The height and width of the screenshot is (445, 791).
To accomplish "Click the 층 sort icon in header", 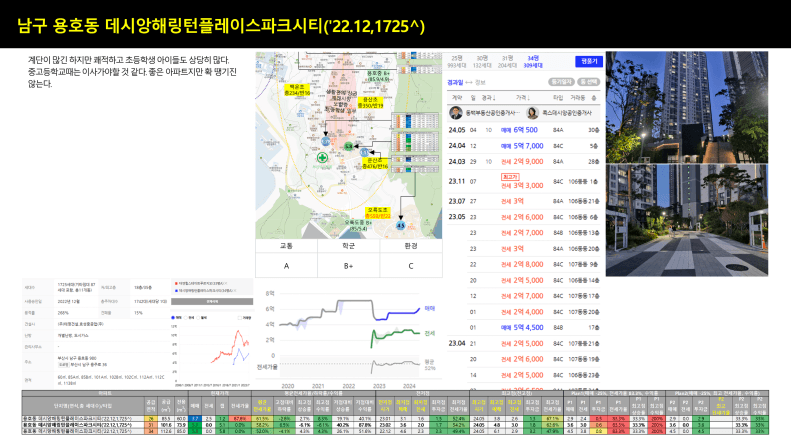I will pos(594,97).
